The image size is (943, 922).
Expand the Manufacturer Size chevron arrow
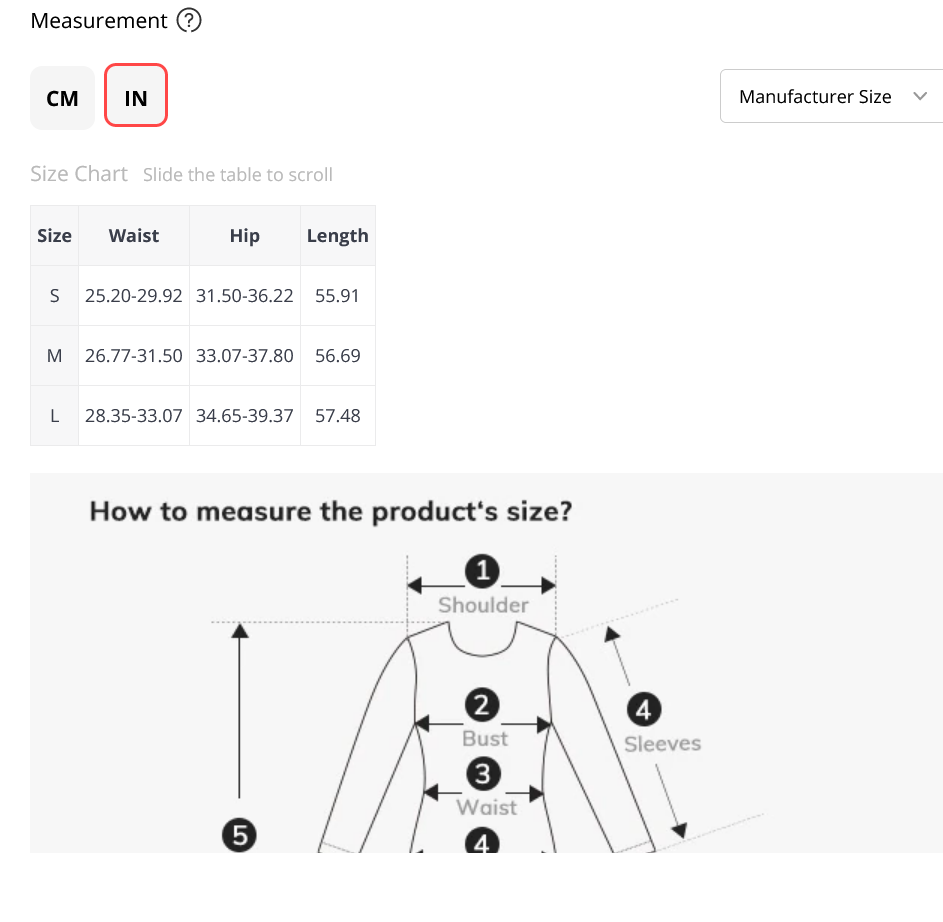[920, 96]
